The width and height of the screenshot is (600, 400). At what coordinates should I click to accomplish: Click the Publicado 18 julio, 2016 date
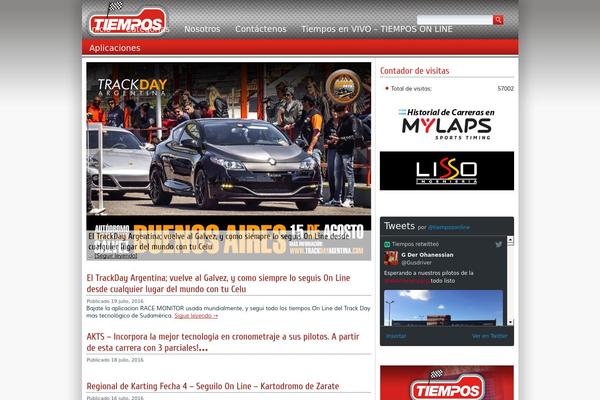(x=115, y=360)
